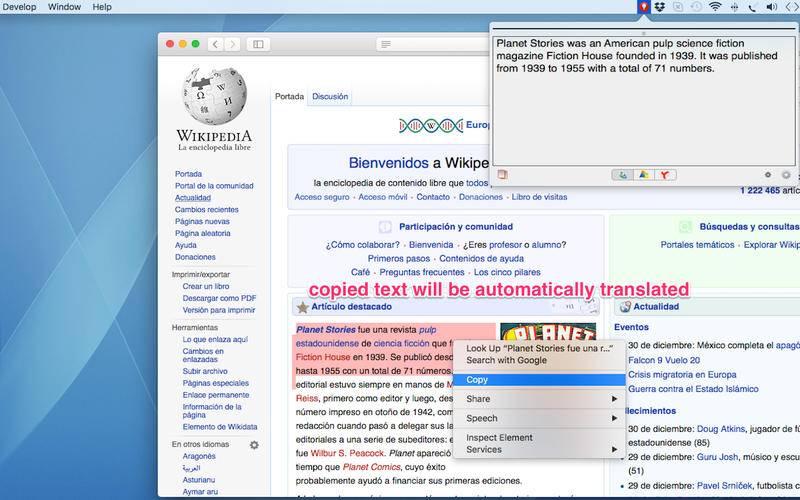Select Aragonés language link

199,456
